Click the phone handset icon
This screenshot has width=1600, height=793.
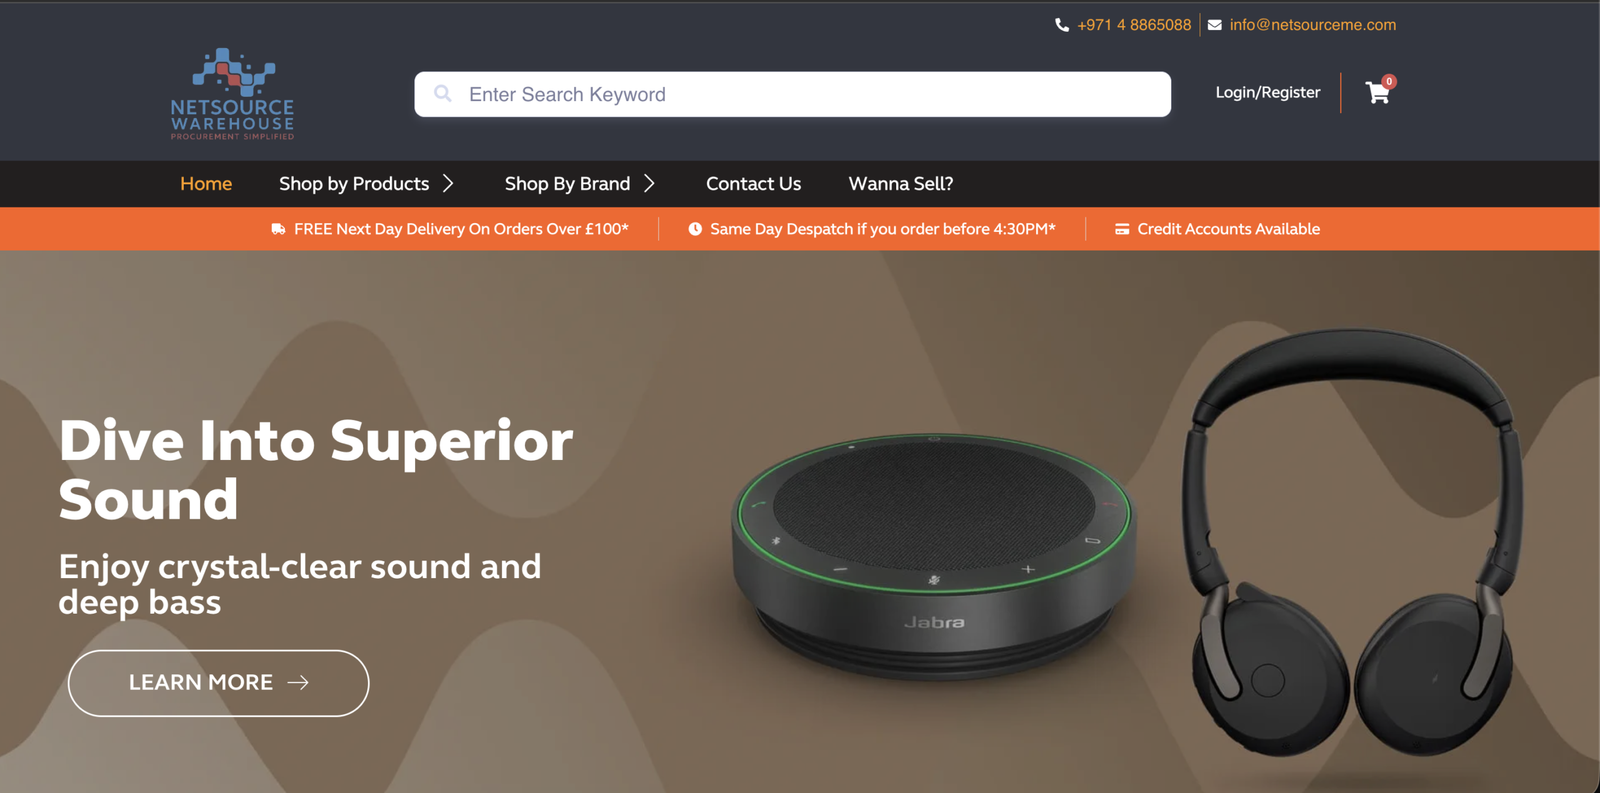[1062, 25]
